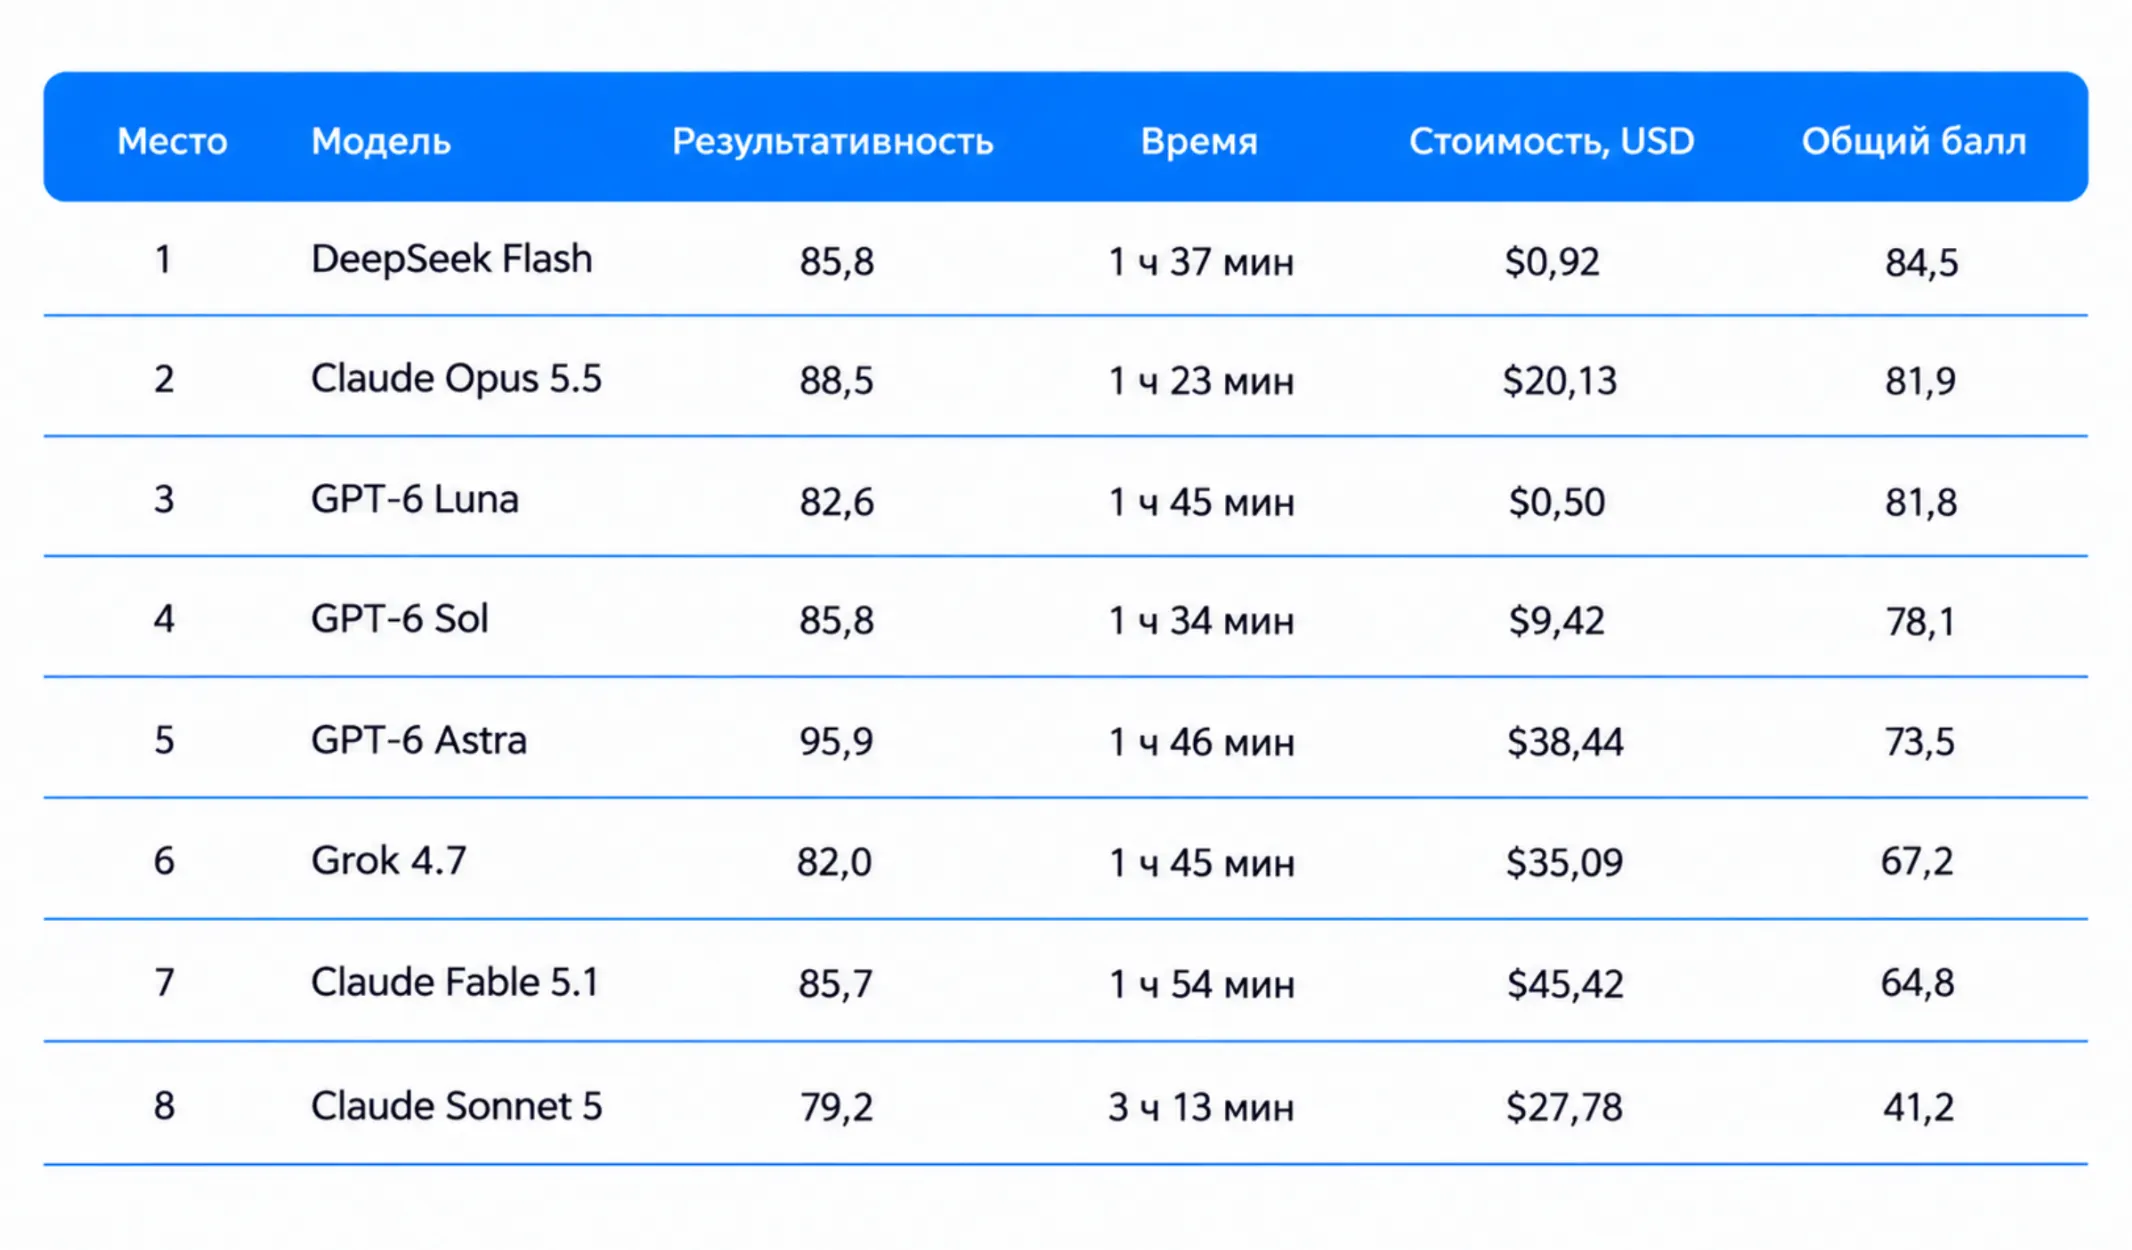Select the Grok 4.7 model name
Screen dimensions: 2132x1250
click(389, 860)
